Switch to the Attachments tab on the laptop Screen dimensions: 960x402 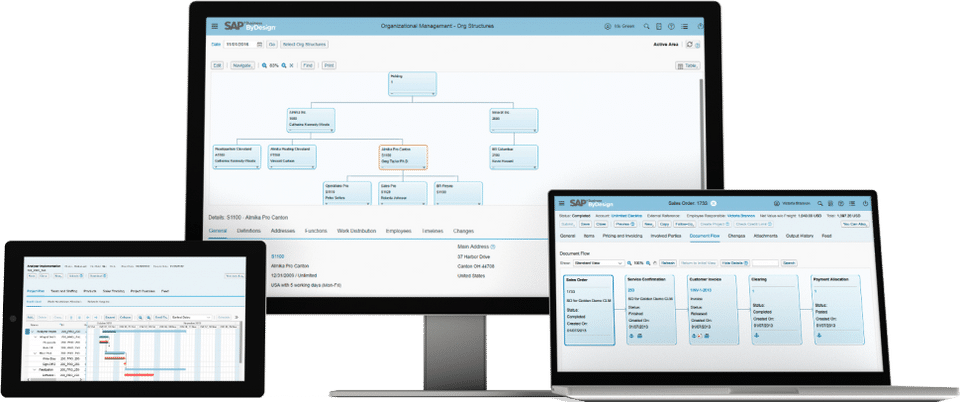[765, 236]
